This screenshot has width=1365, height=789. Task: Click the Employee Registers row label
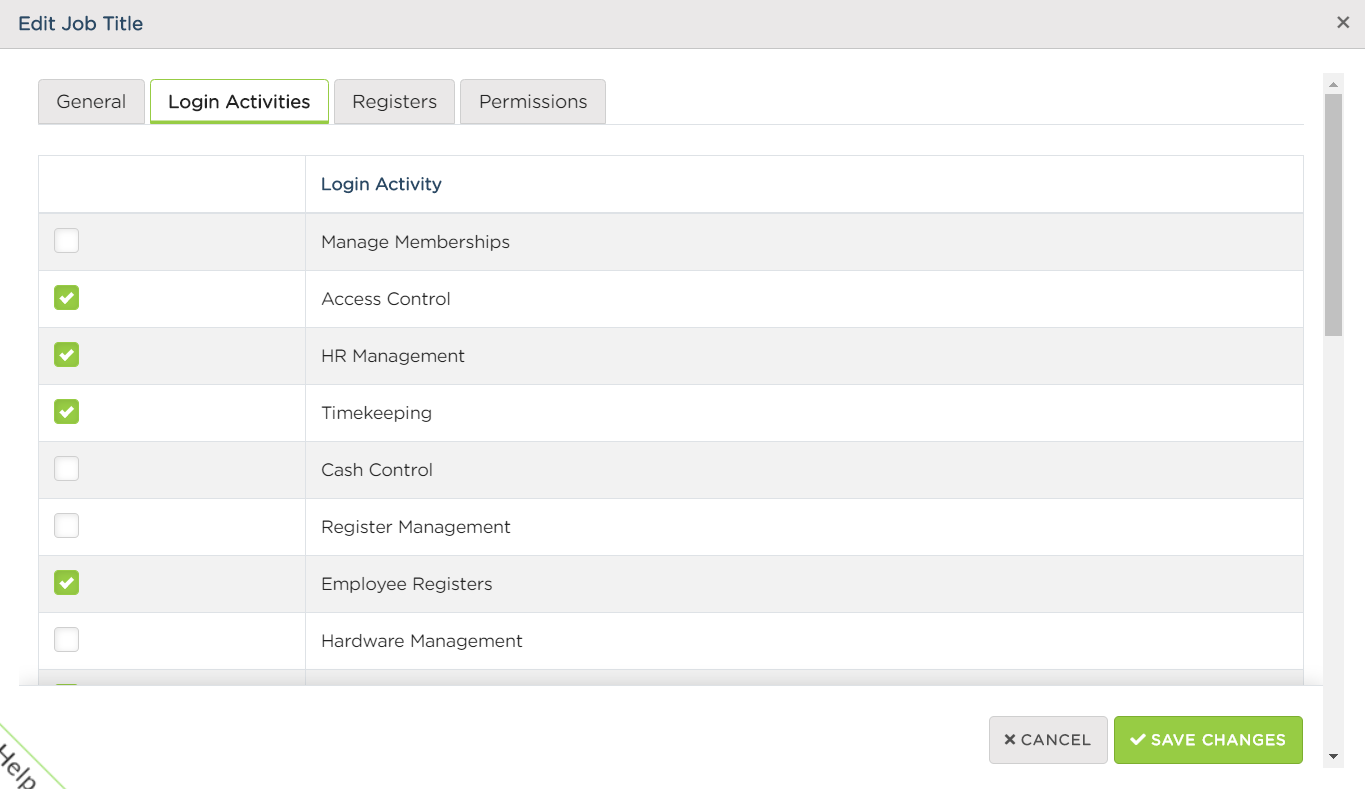(x=407, y=584)
